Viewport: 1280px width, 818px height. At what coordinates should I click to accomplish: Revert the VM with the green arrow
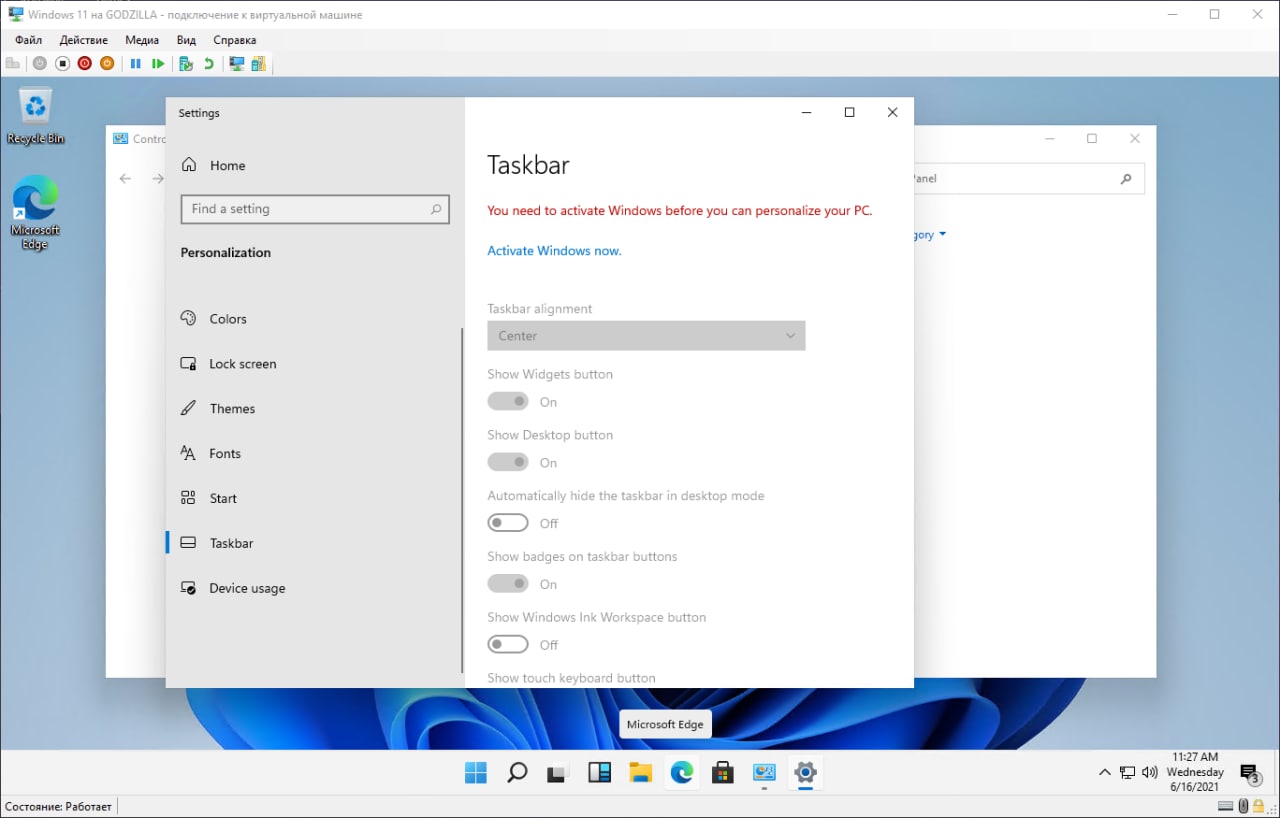pyautogui.click(x=208, y=64)
